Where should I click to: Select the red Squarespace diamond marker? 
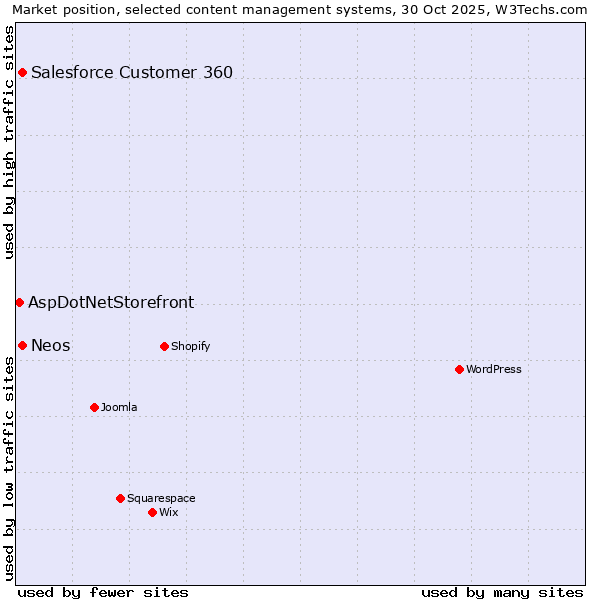[x=120, y=498]
